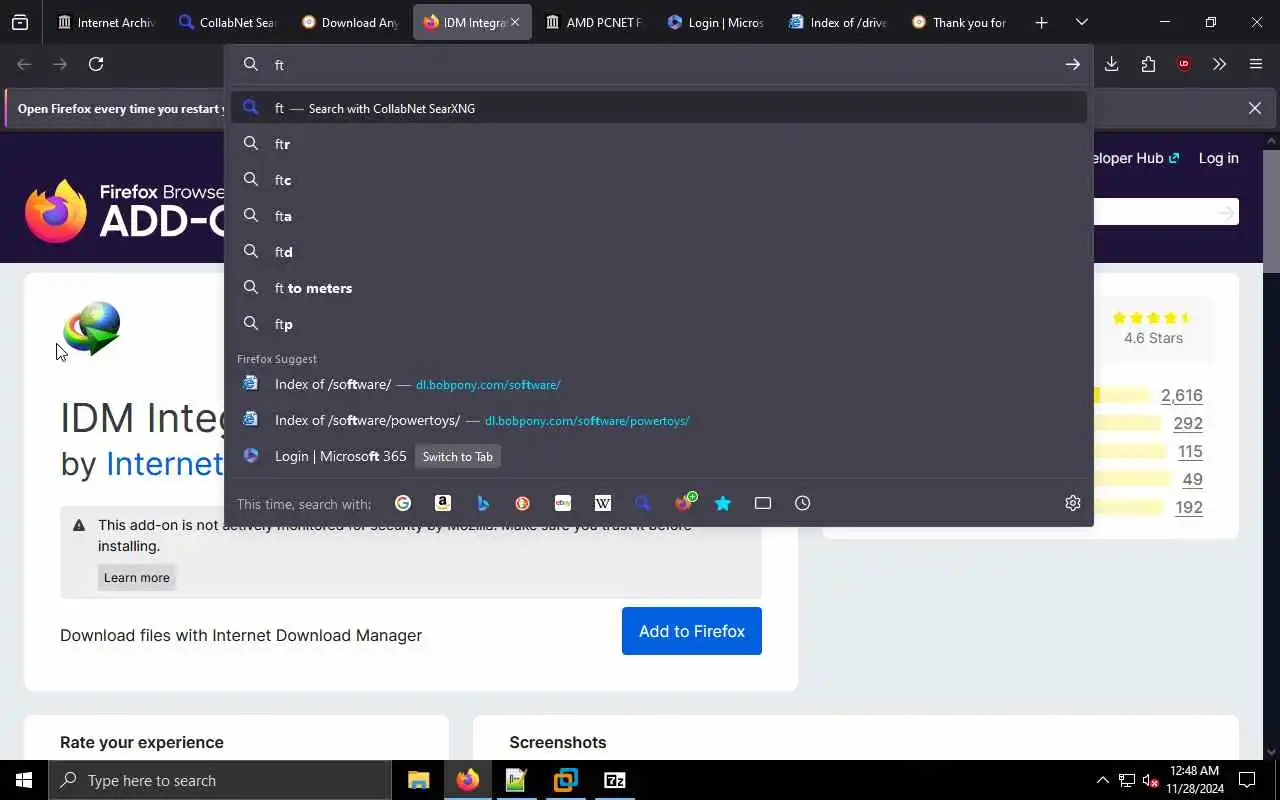Search this time with Wikipedia
This screenshot has width=1280, height=800.
coord(603,503)
